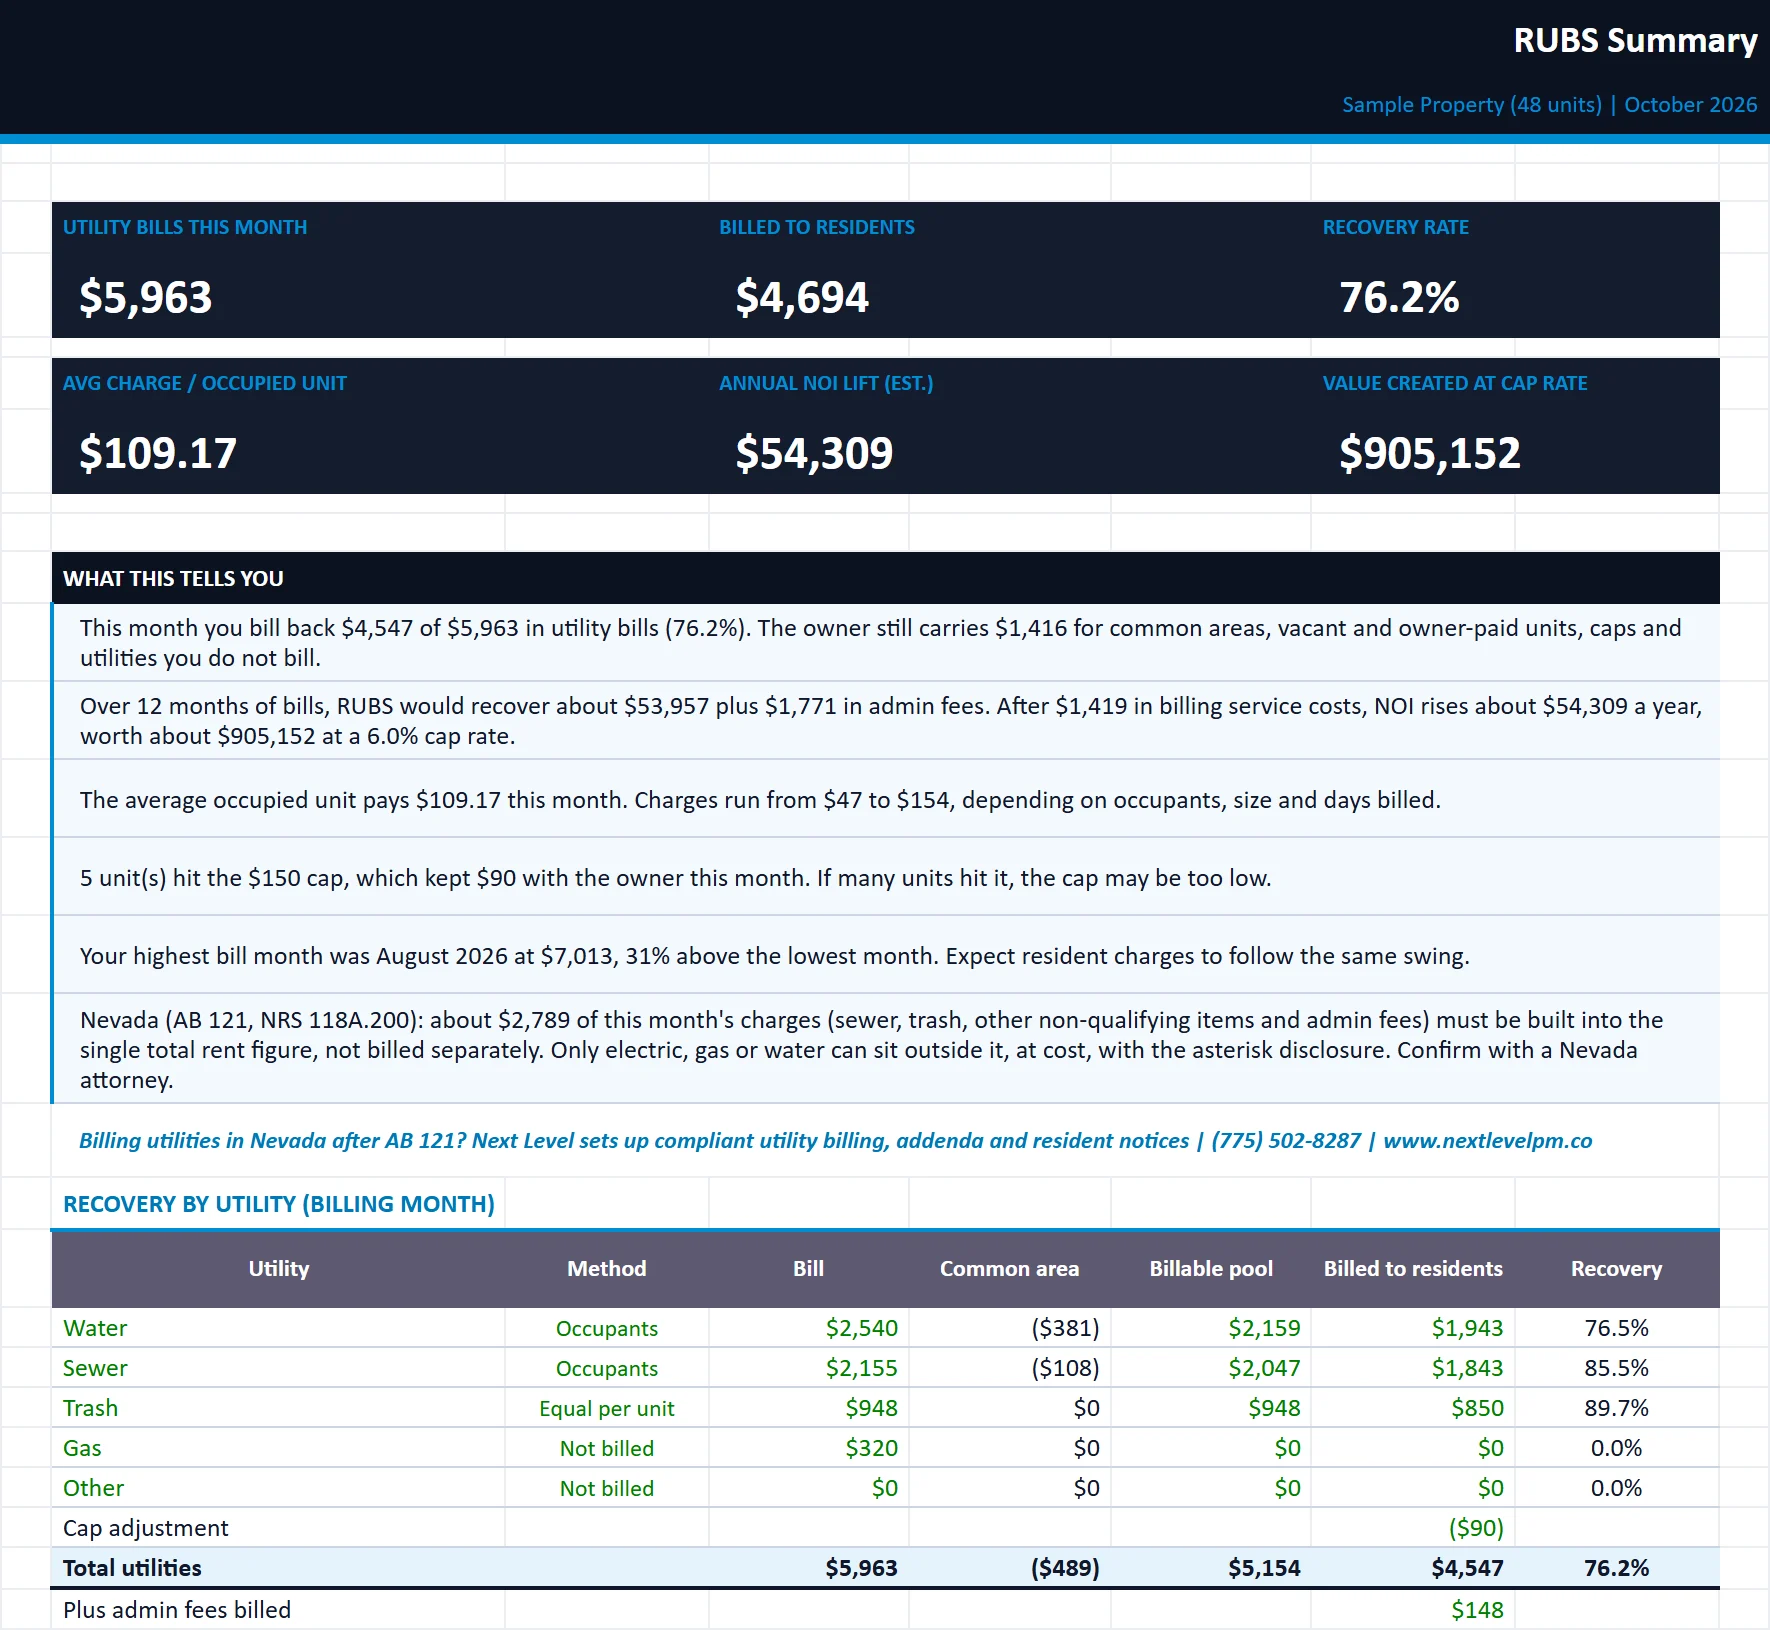Viewport: 1770px width, 1630px height.
Task: Click the 'WHAT THIS TELLS YOU' header
Action: tap(173, 578)
